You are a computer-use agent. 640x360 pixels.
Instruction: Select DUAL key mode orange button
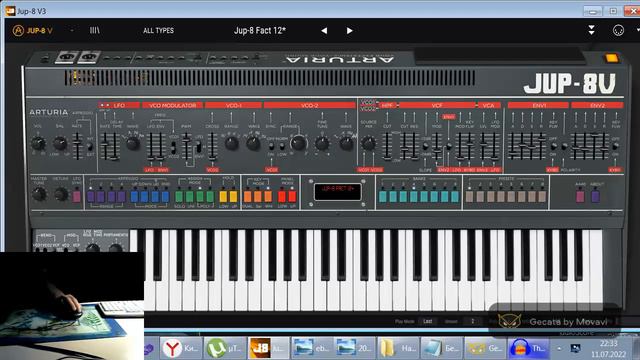(247, 197)
